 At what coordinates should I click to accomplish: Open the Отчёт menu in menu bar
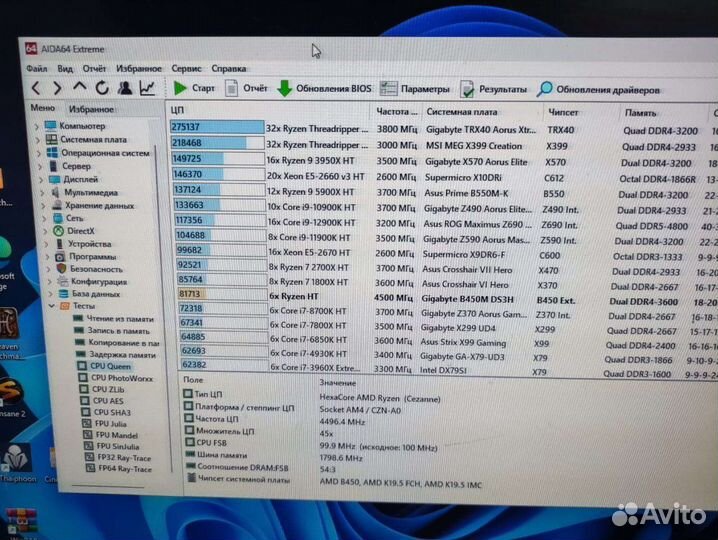(x=94, y=69)
